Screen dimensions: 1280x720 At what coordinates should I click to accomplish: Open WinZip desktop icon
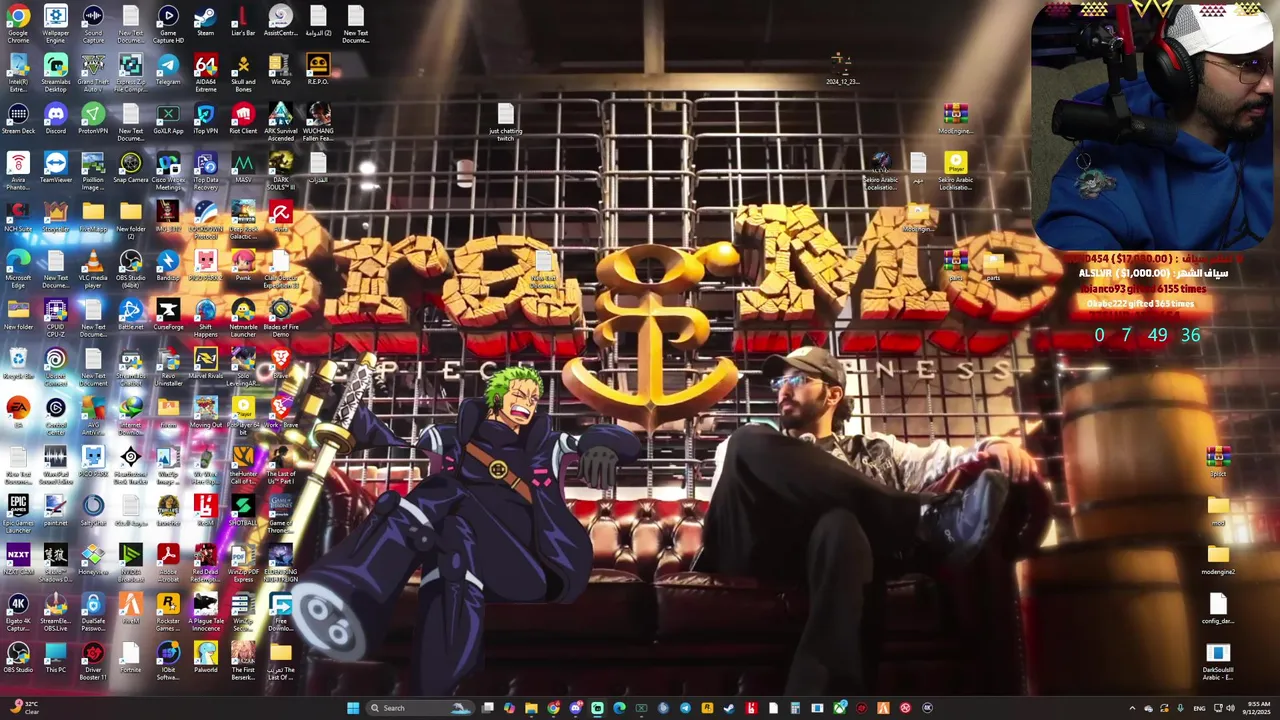[280, 71]
